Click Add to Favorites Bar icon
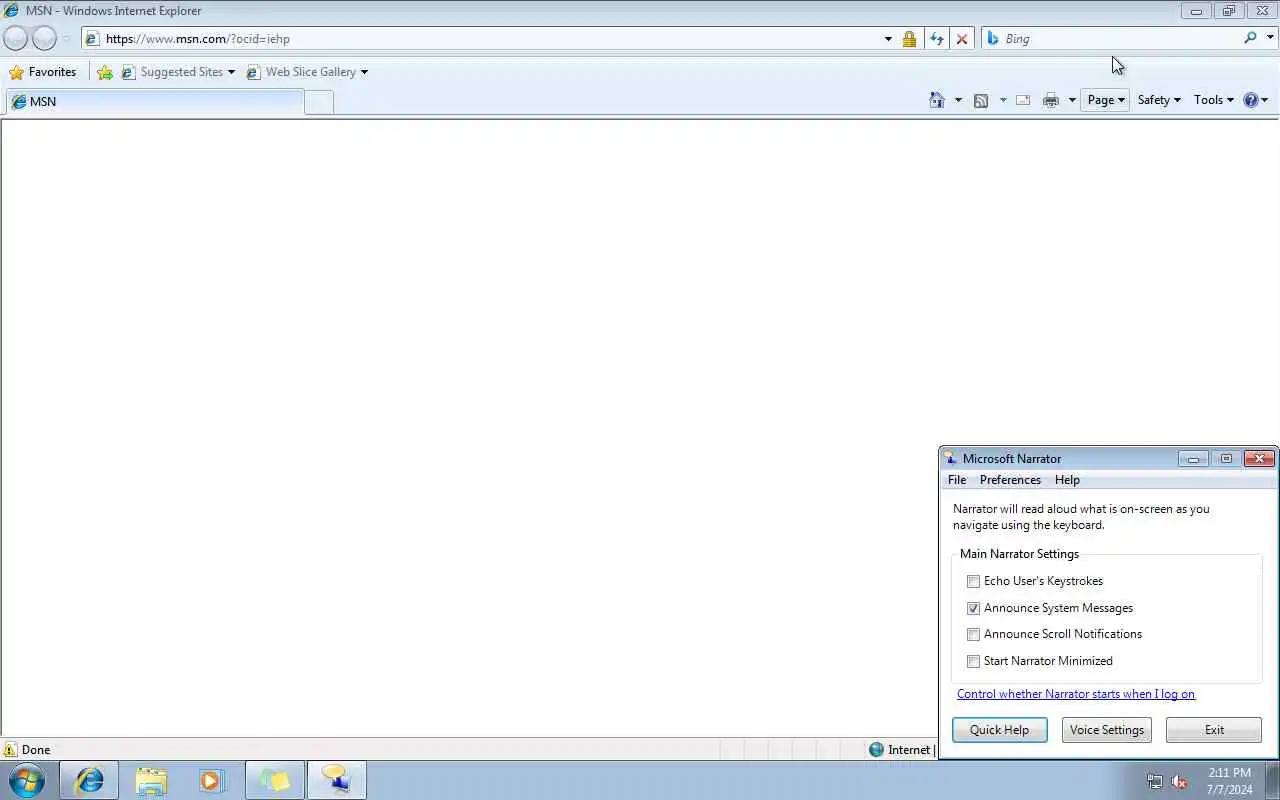Image resolution: width=1280 pixels, height=800 pixels. click(105, 72)
